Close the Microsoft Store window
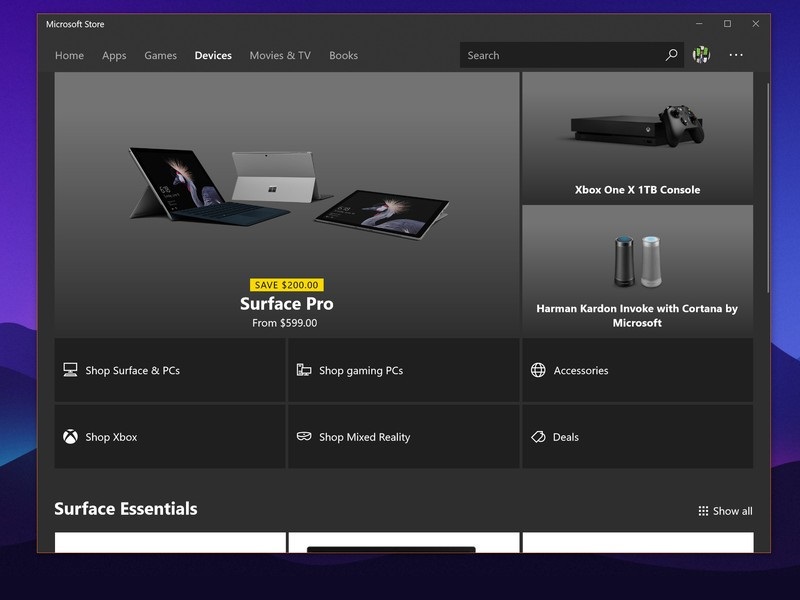This screenshot has width=800, height=600. 756,23
